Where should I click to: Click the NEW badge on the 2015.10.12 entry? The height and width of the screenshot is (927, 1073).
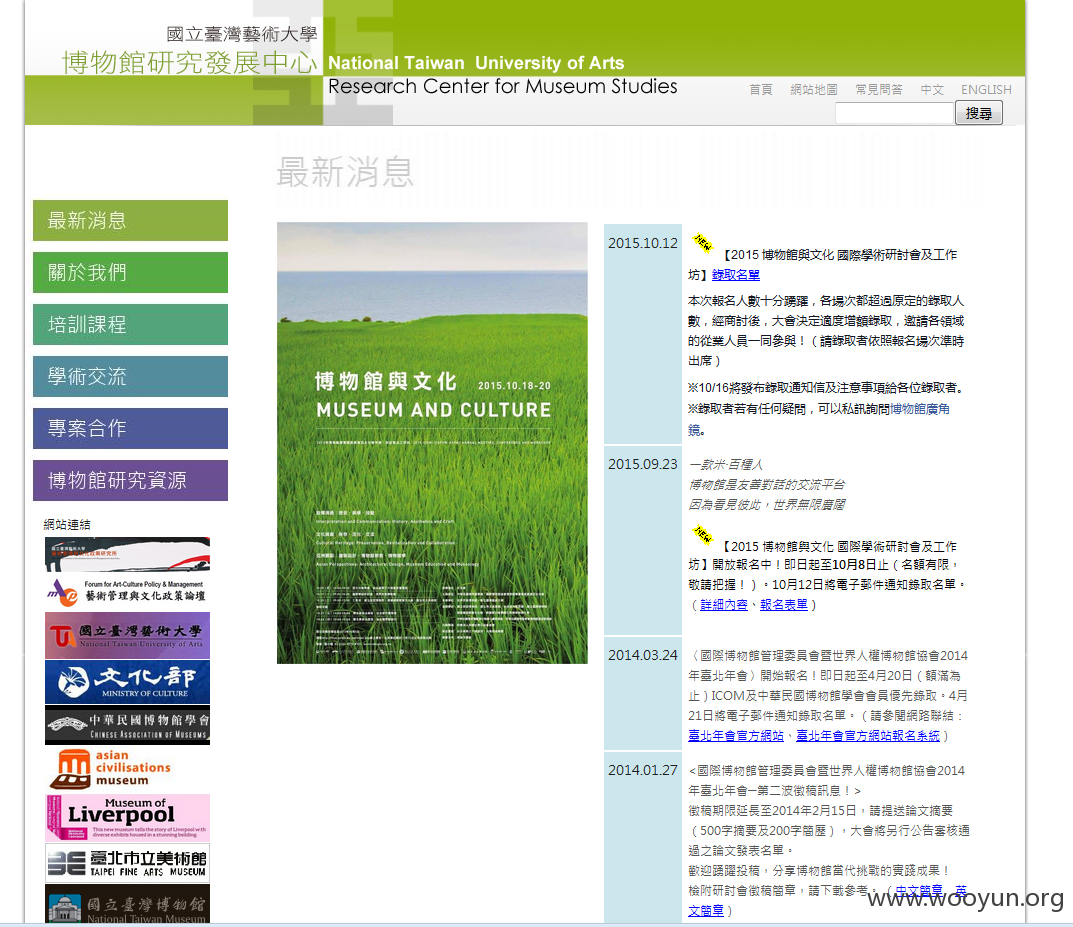(703, 242)
